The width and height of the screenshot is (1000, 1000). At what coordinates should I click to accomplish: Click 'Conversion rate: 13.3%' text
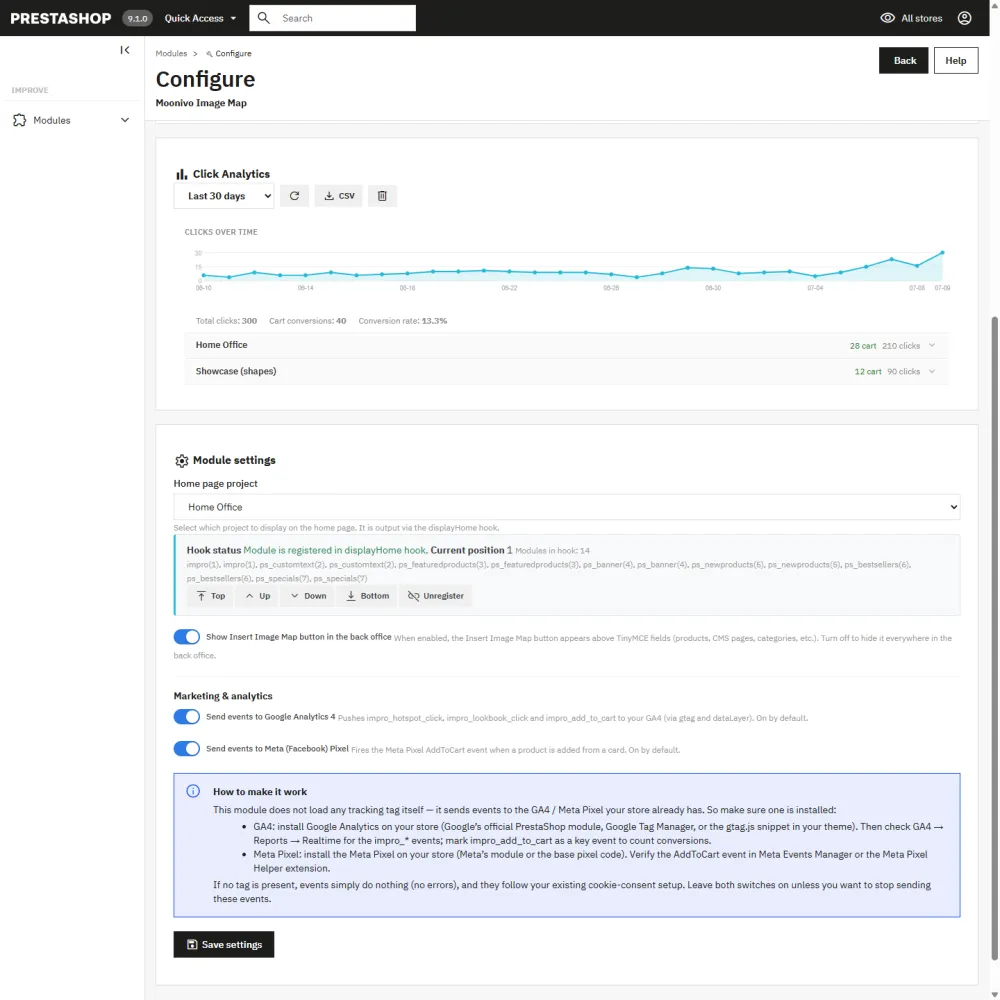pos(402,321)
